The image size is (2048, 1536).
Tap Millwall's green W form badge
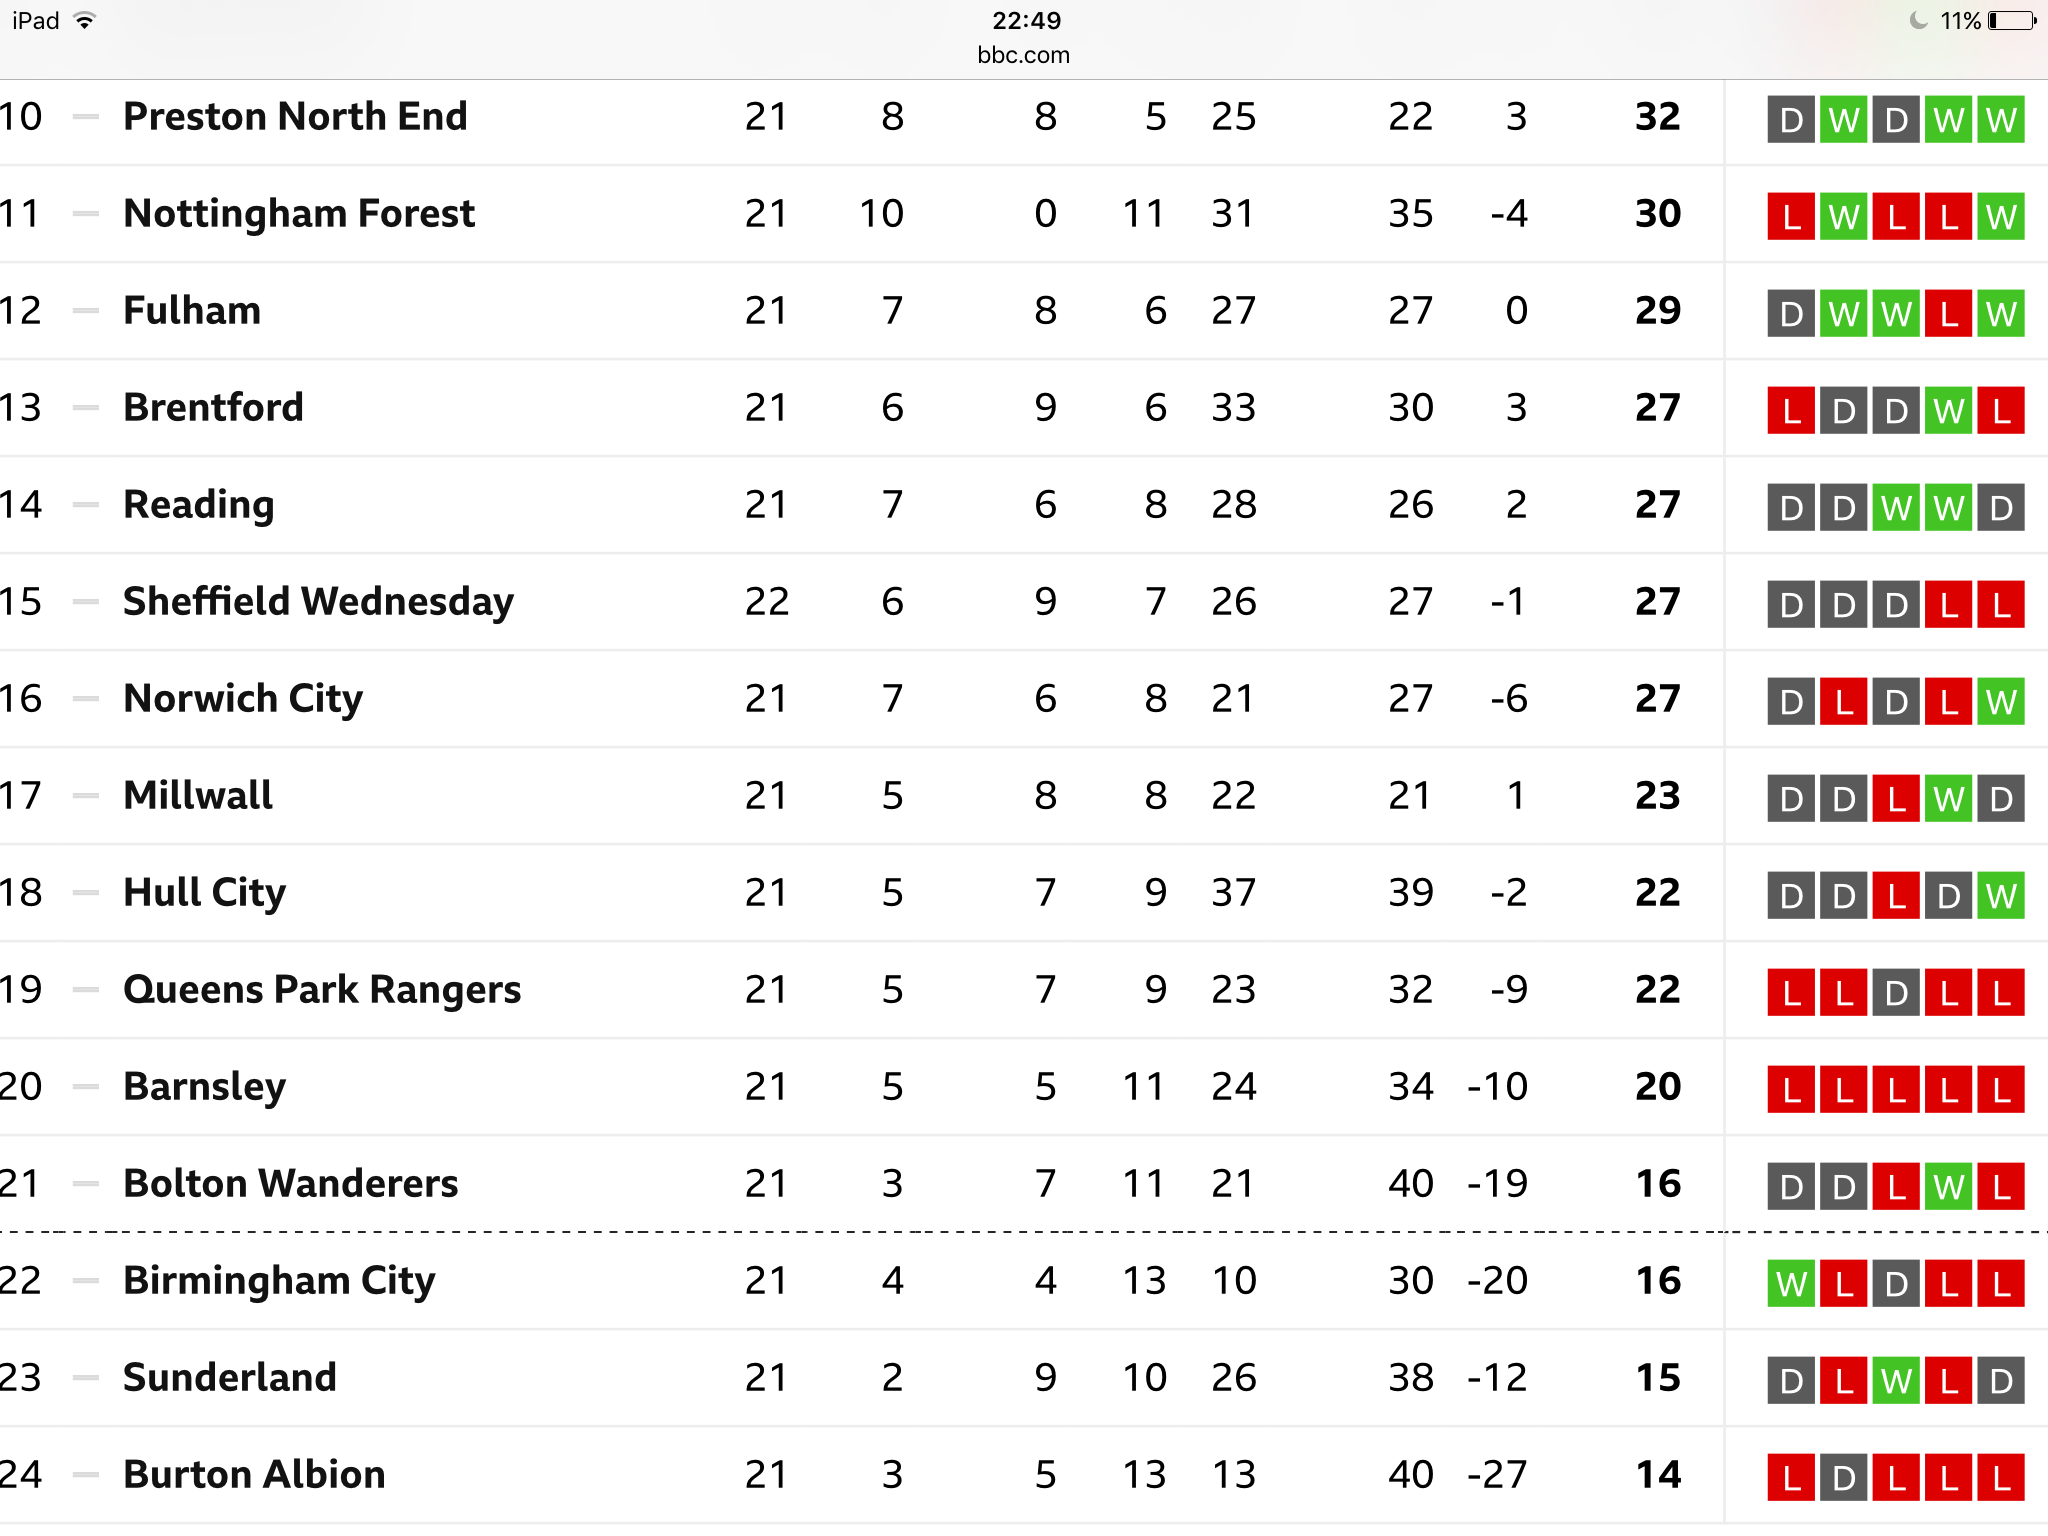1948,799
